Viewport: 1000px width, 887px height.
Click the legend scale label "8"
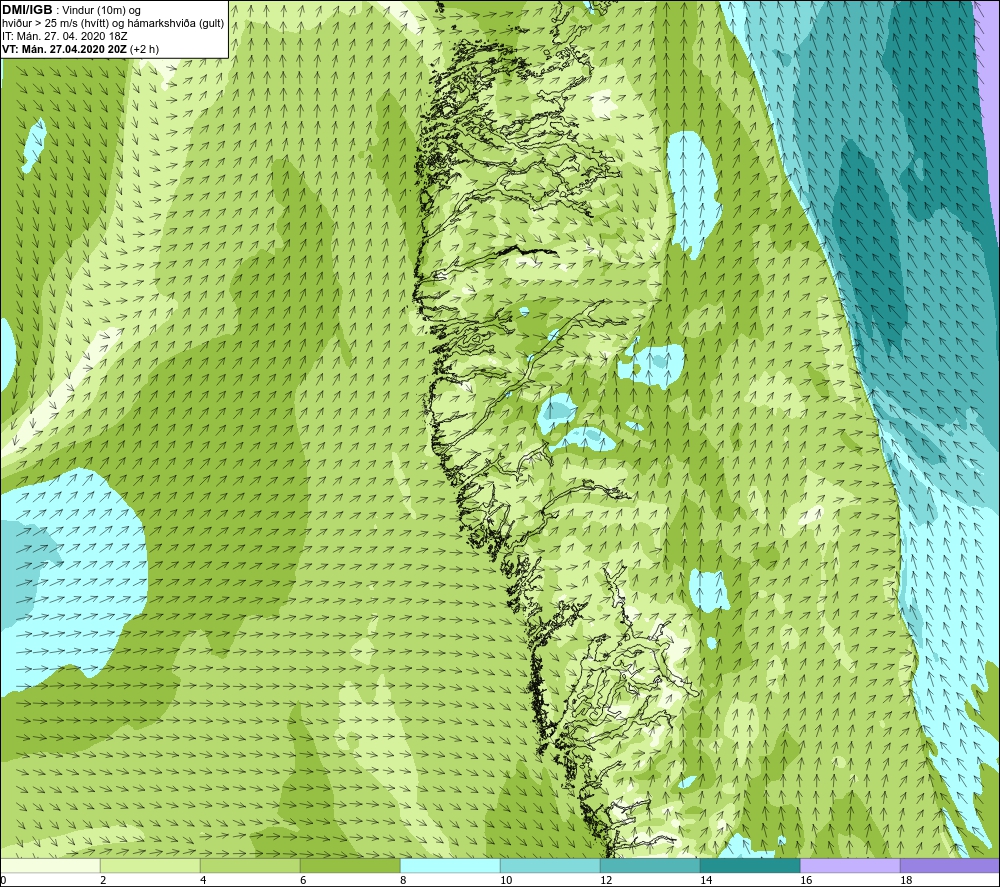[403, 881]
